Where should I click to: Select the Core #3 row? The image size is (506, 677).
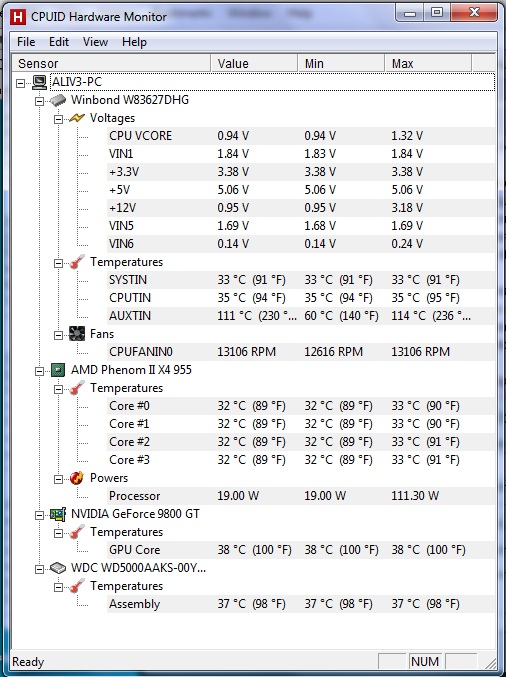pos(301,460)
